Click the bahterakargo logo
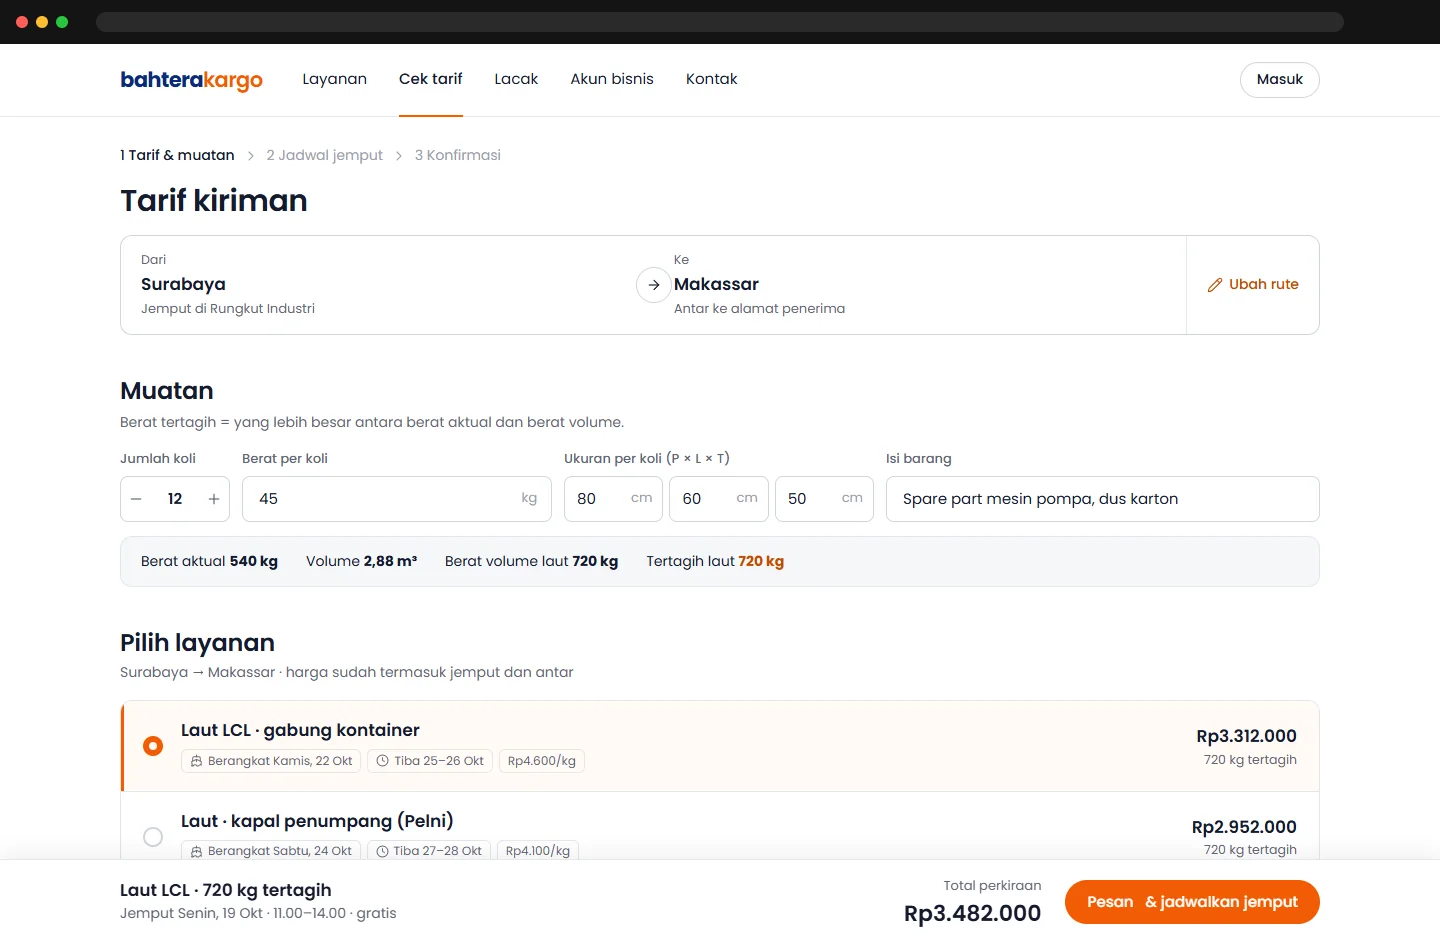Screen dimensions: 1440x944 point(191,80)
